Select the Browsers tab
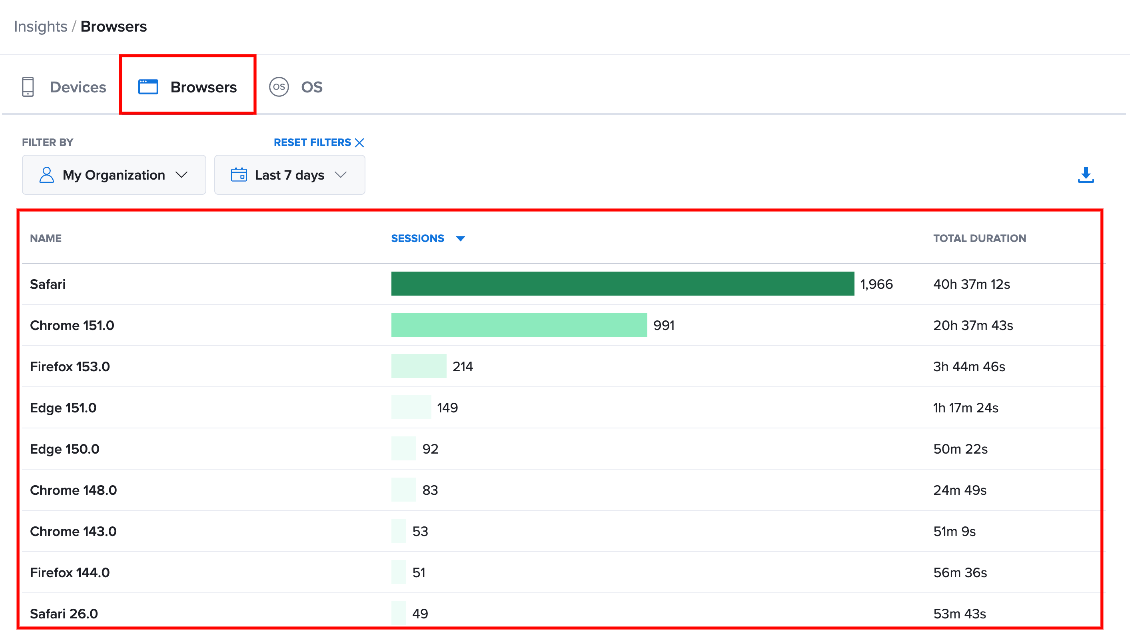 tap(187, 85)
